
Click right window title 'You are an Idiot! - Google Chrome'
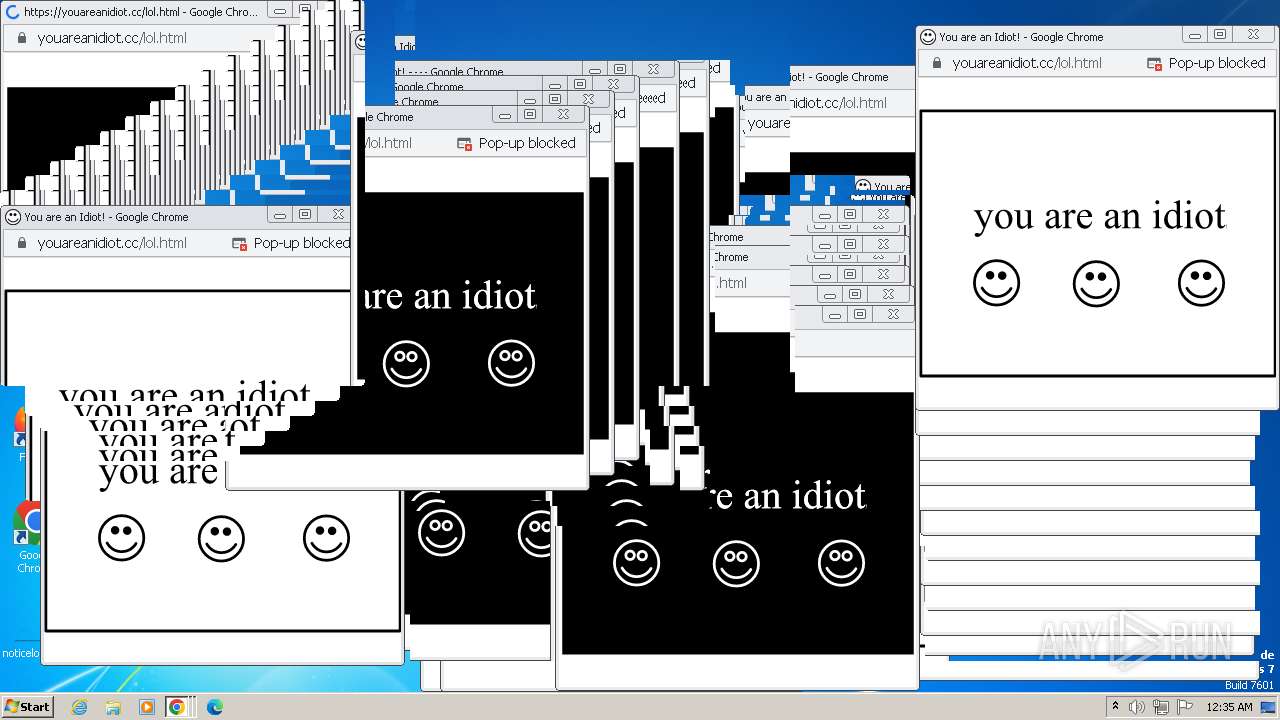(x=1021, y=37)
